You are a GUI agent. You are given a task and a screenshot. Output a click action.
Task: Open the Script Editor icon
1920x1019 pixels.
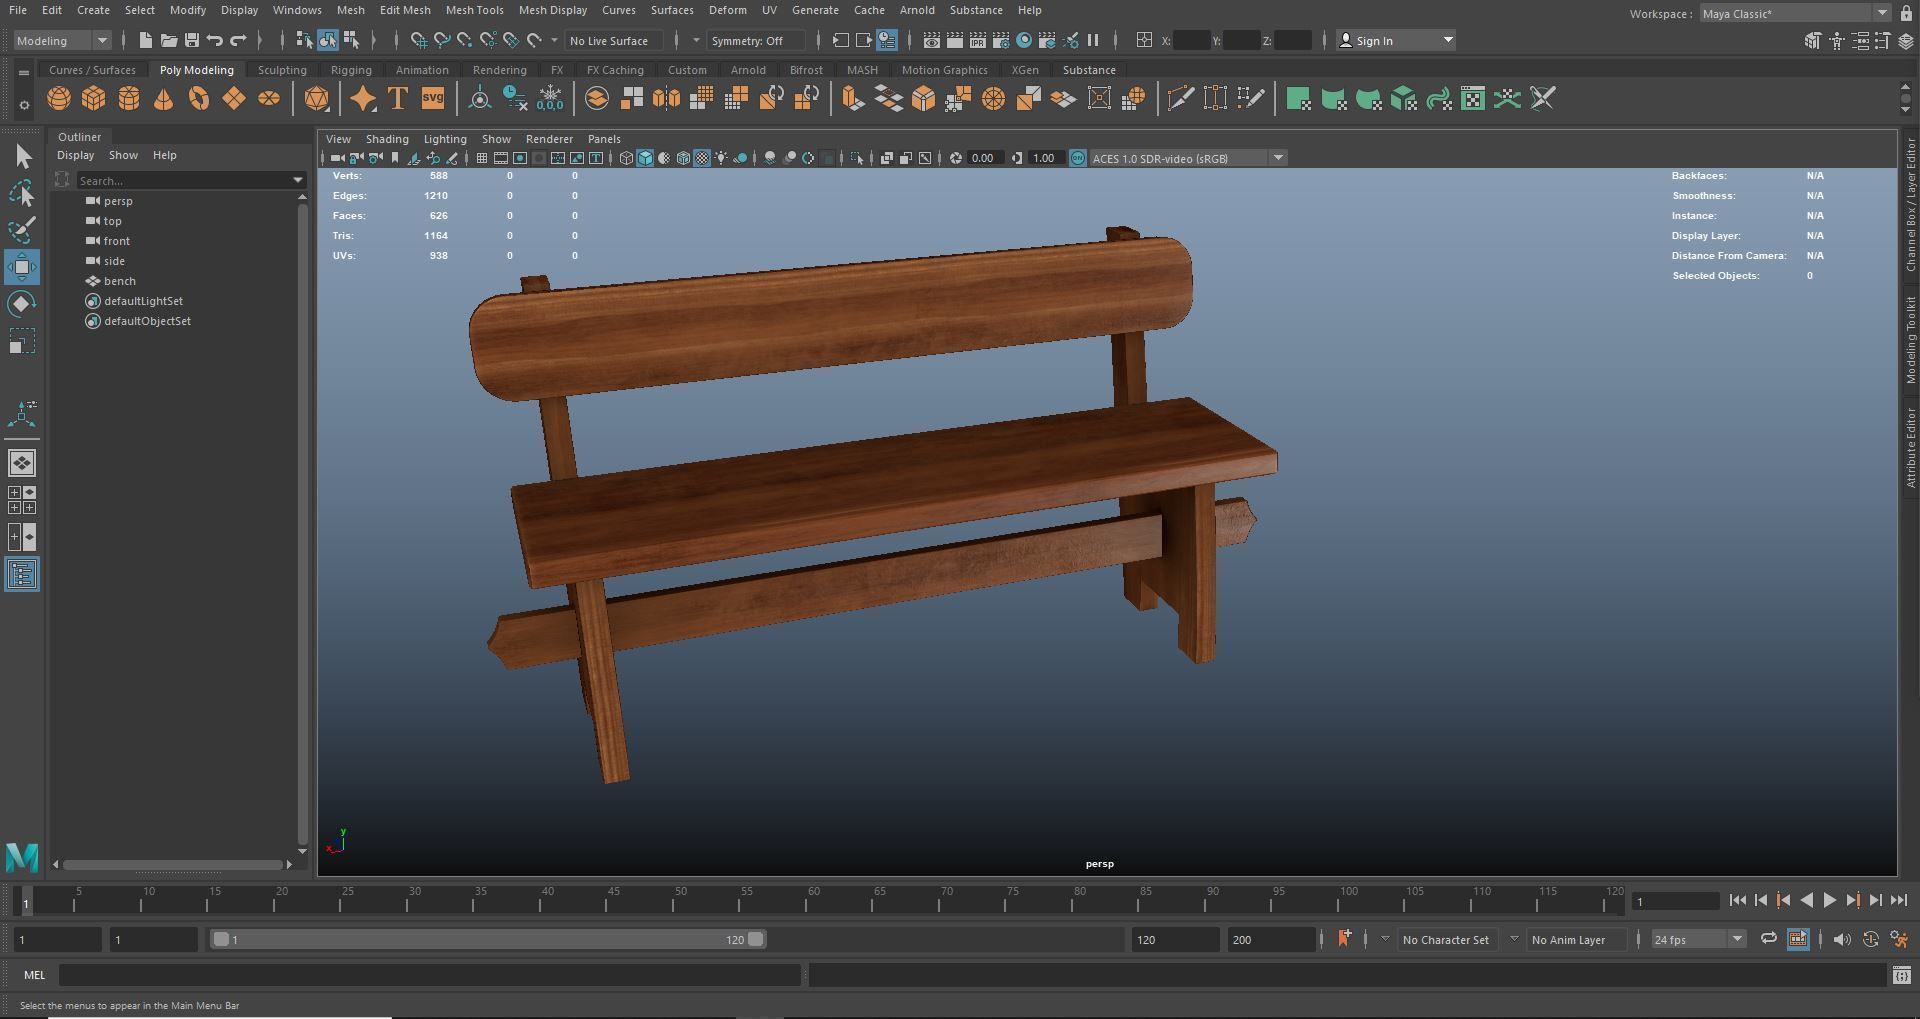pos(1901,975)
